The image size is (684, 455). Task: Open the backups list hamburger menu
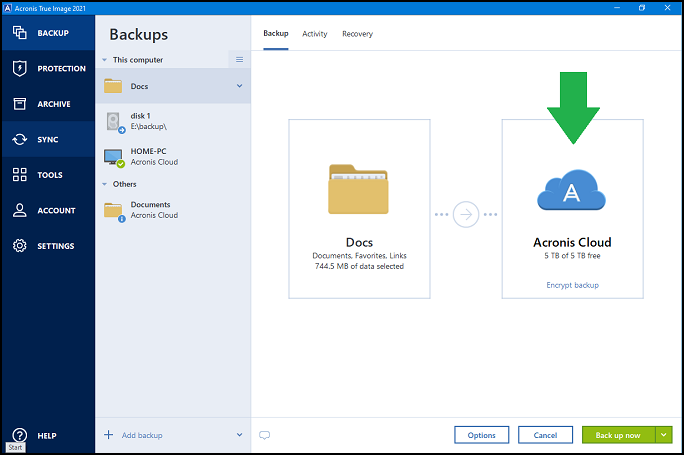point(239,60)
